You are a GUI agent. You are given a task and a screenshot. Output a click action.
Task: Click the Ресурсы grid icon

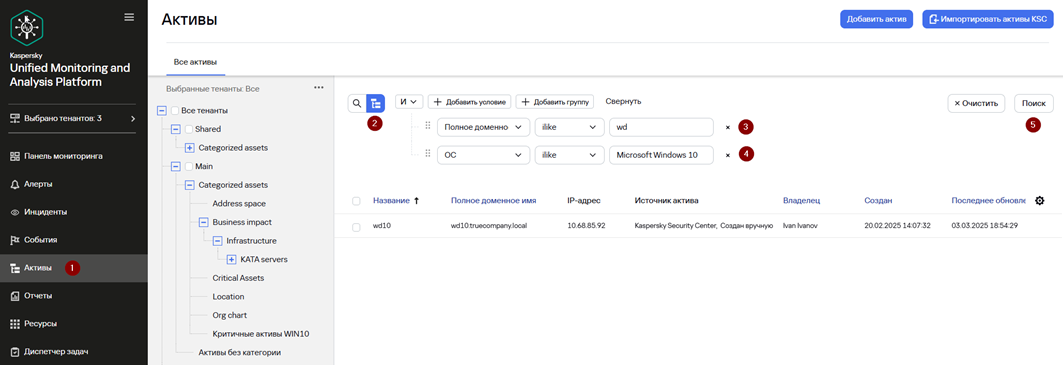pyautogui.click(x=15, y=324)
